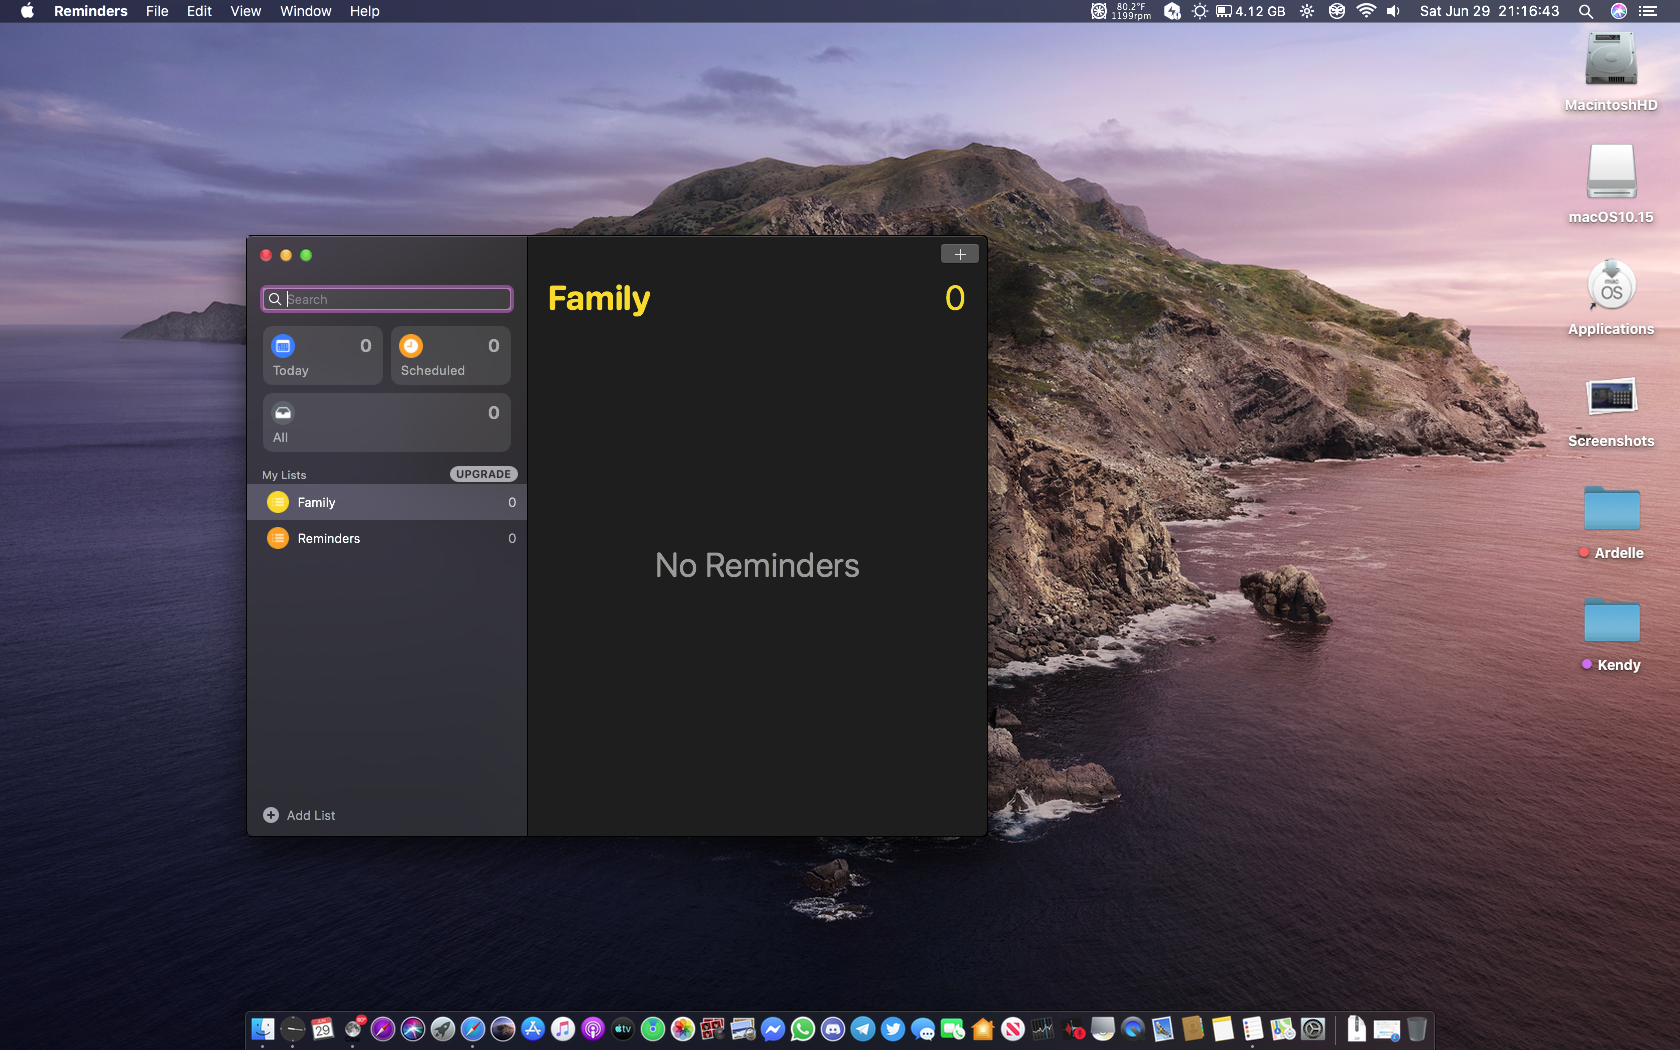The height and width of the screenshot is (1050, 1680).
Task: Open Spotlight search in menu bar
Action: (1586, 11)
